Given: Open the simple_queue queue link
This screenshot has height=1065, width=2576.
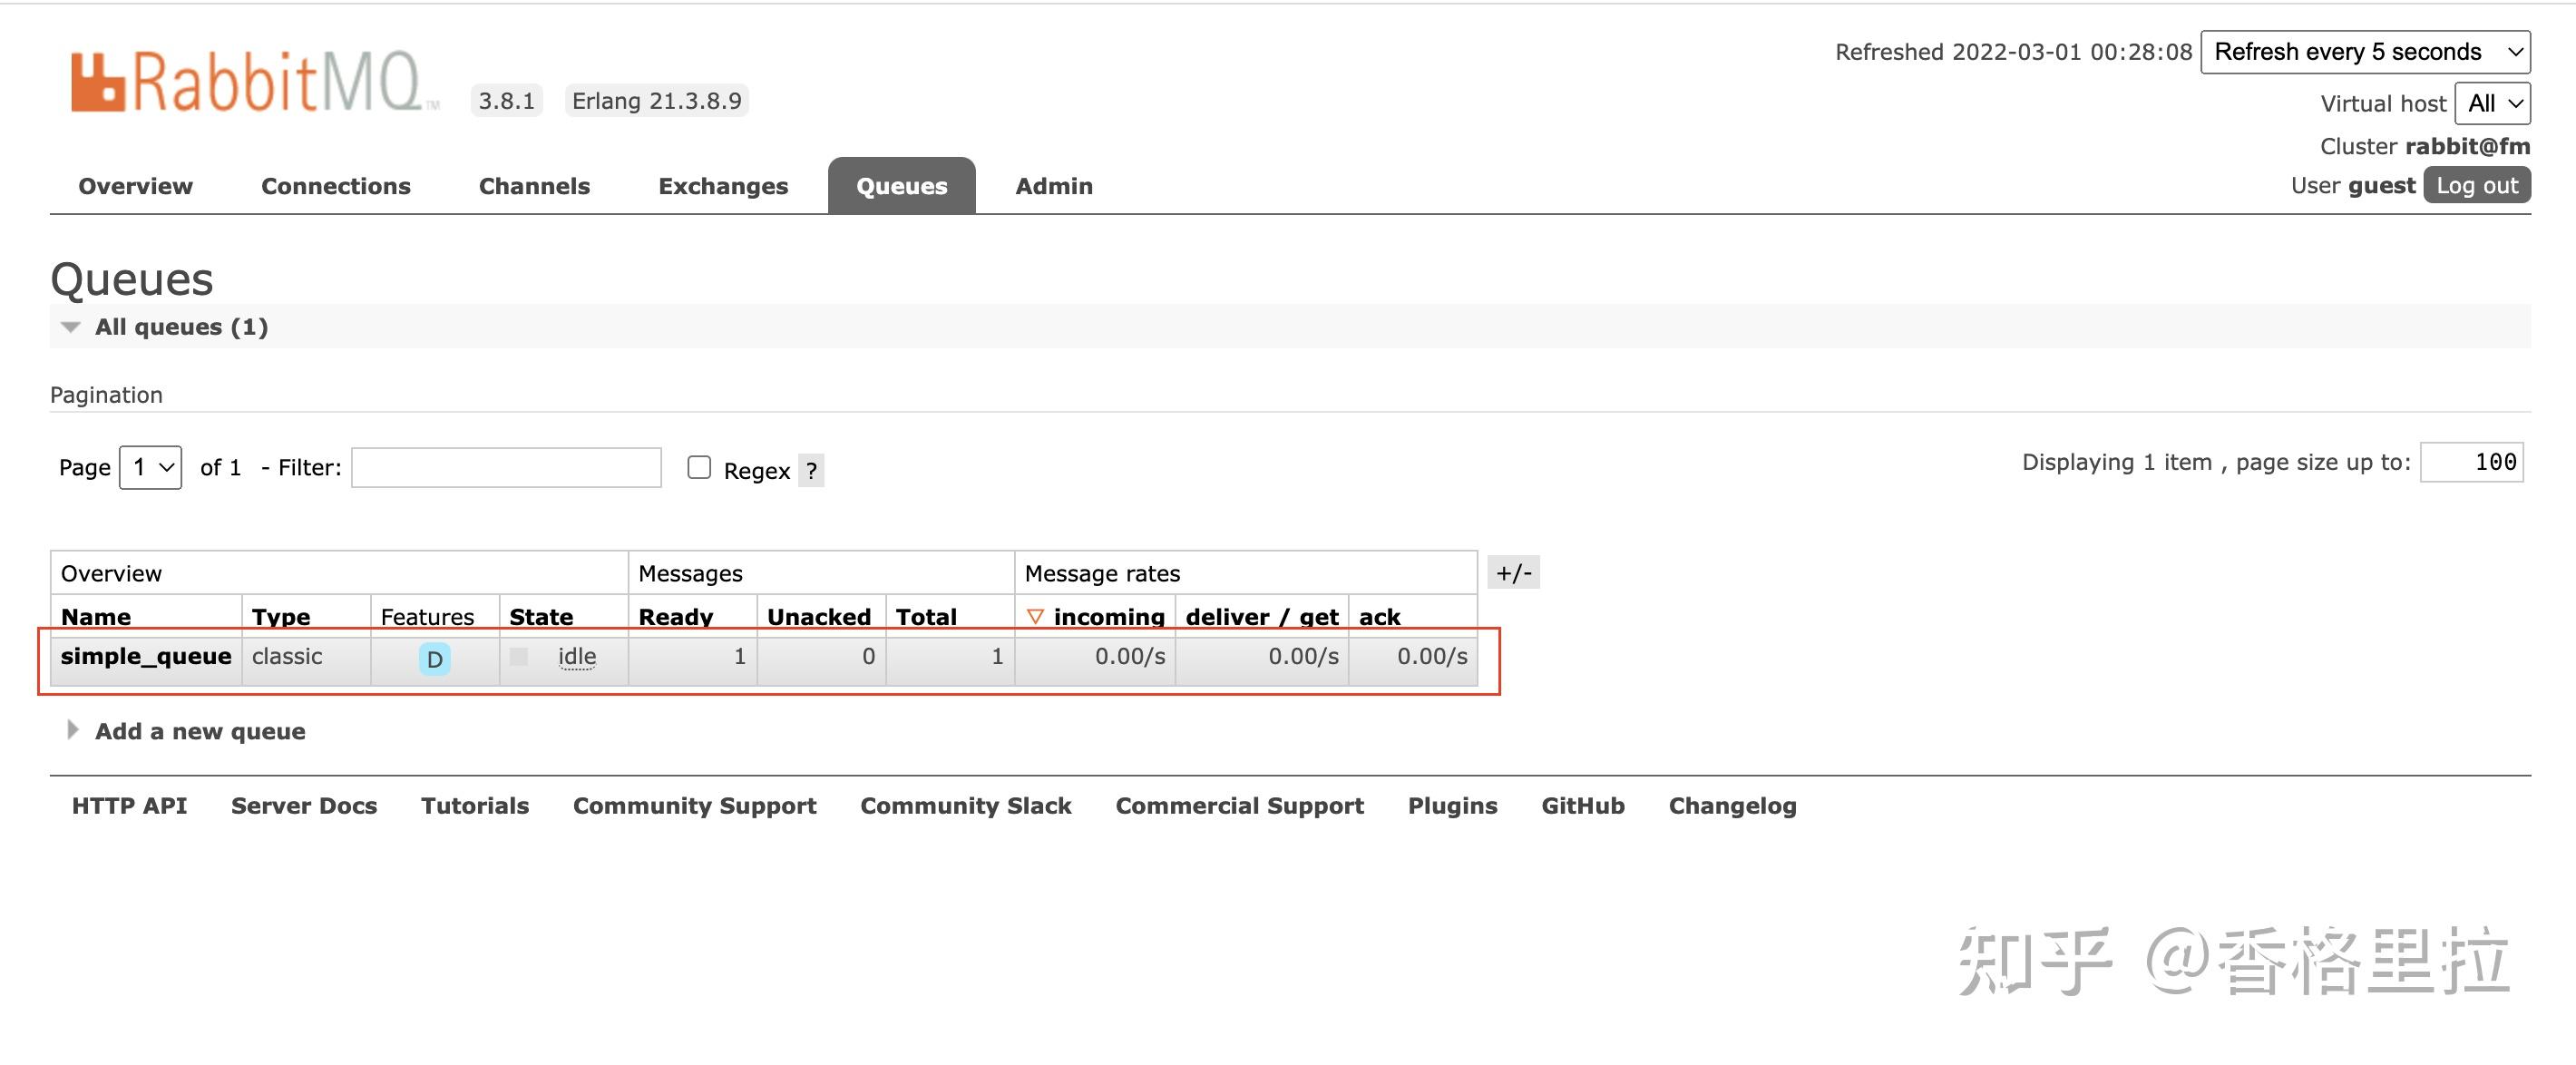Looking at the screenshot, I should (x=146, y=656).
